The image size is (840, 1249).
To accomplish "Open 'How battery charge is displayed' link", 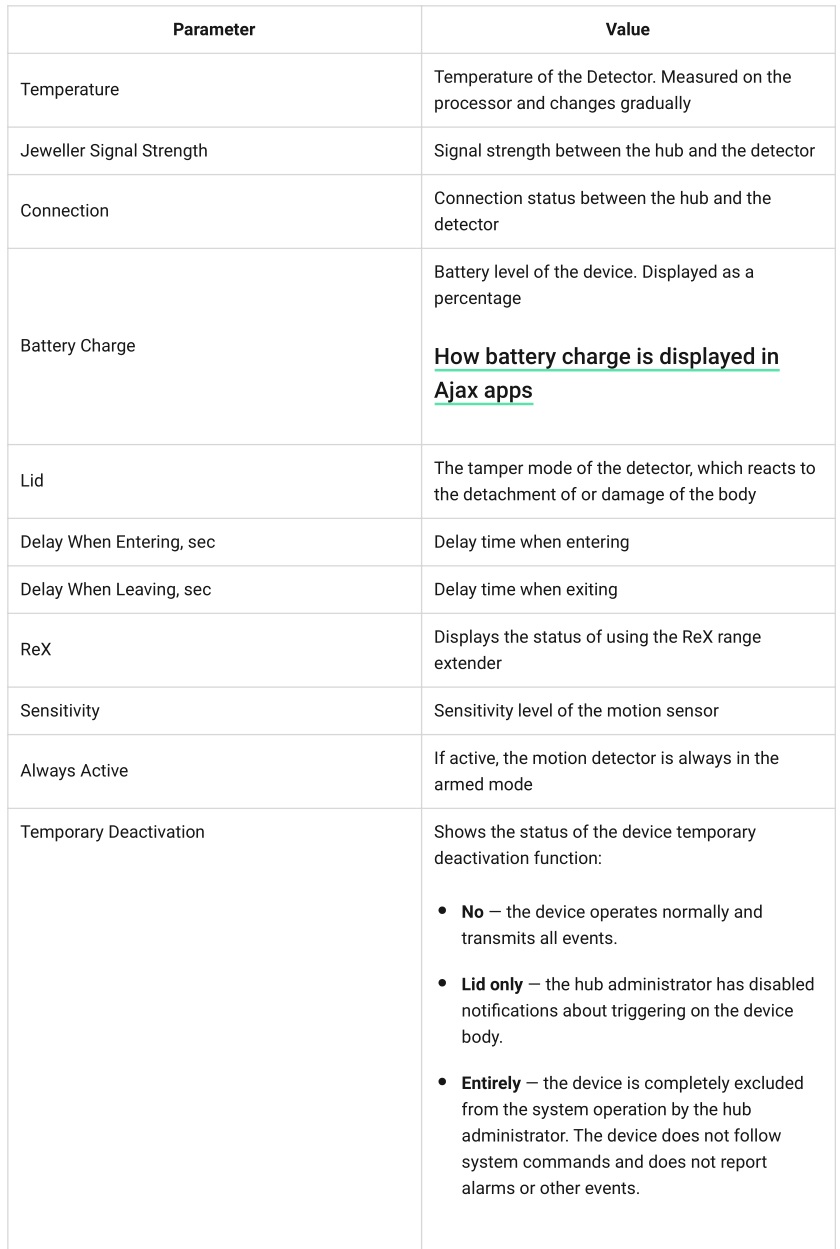I will [x=606, y=373].
